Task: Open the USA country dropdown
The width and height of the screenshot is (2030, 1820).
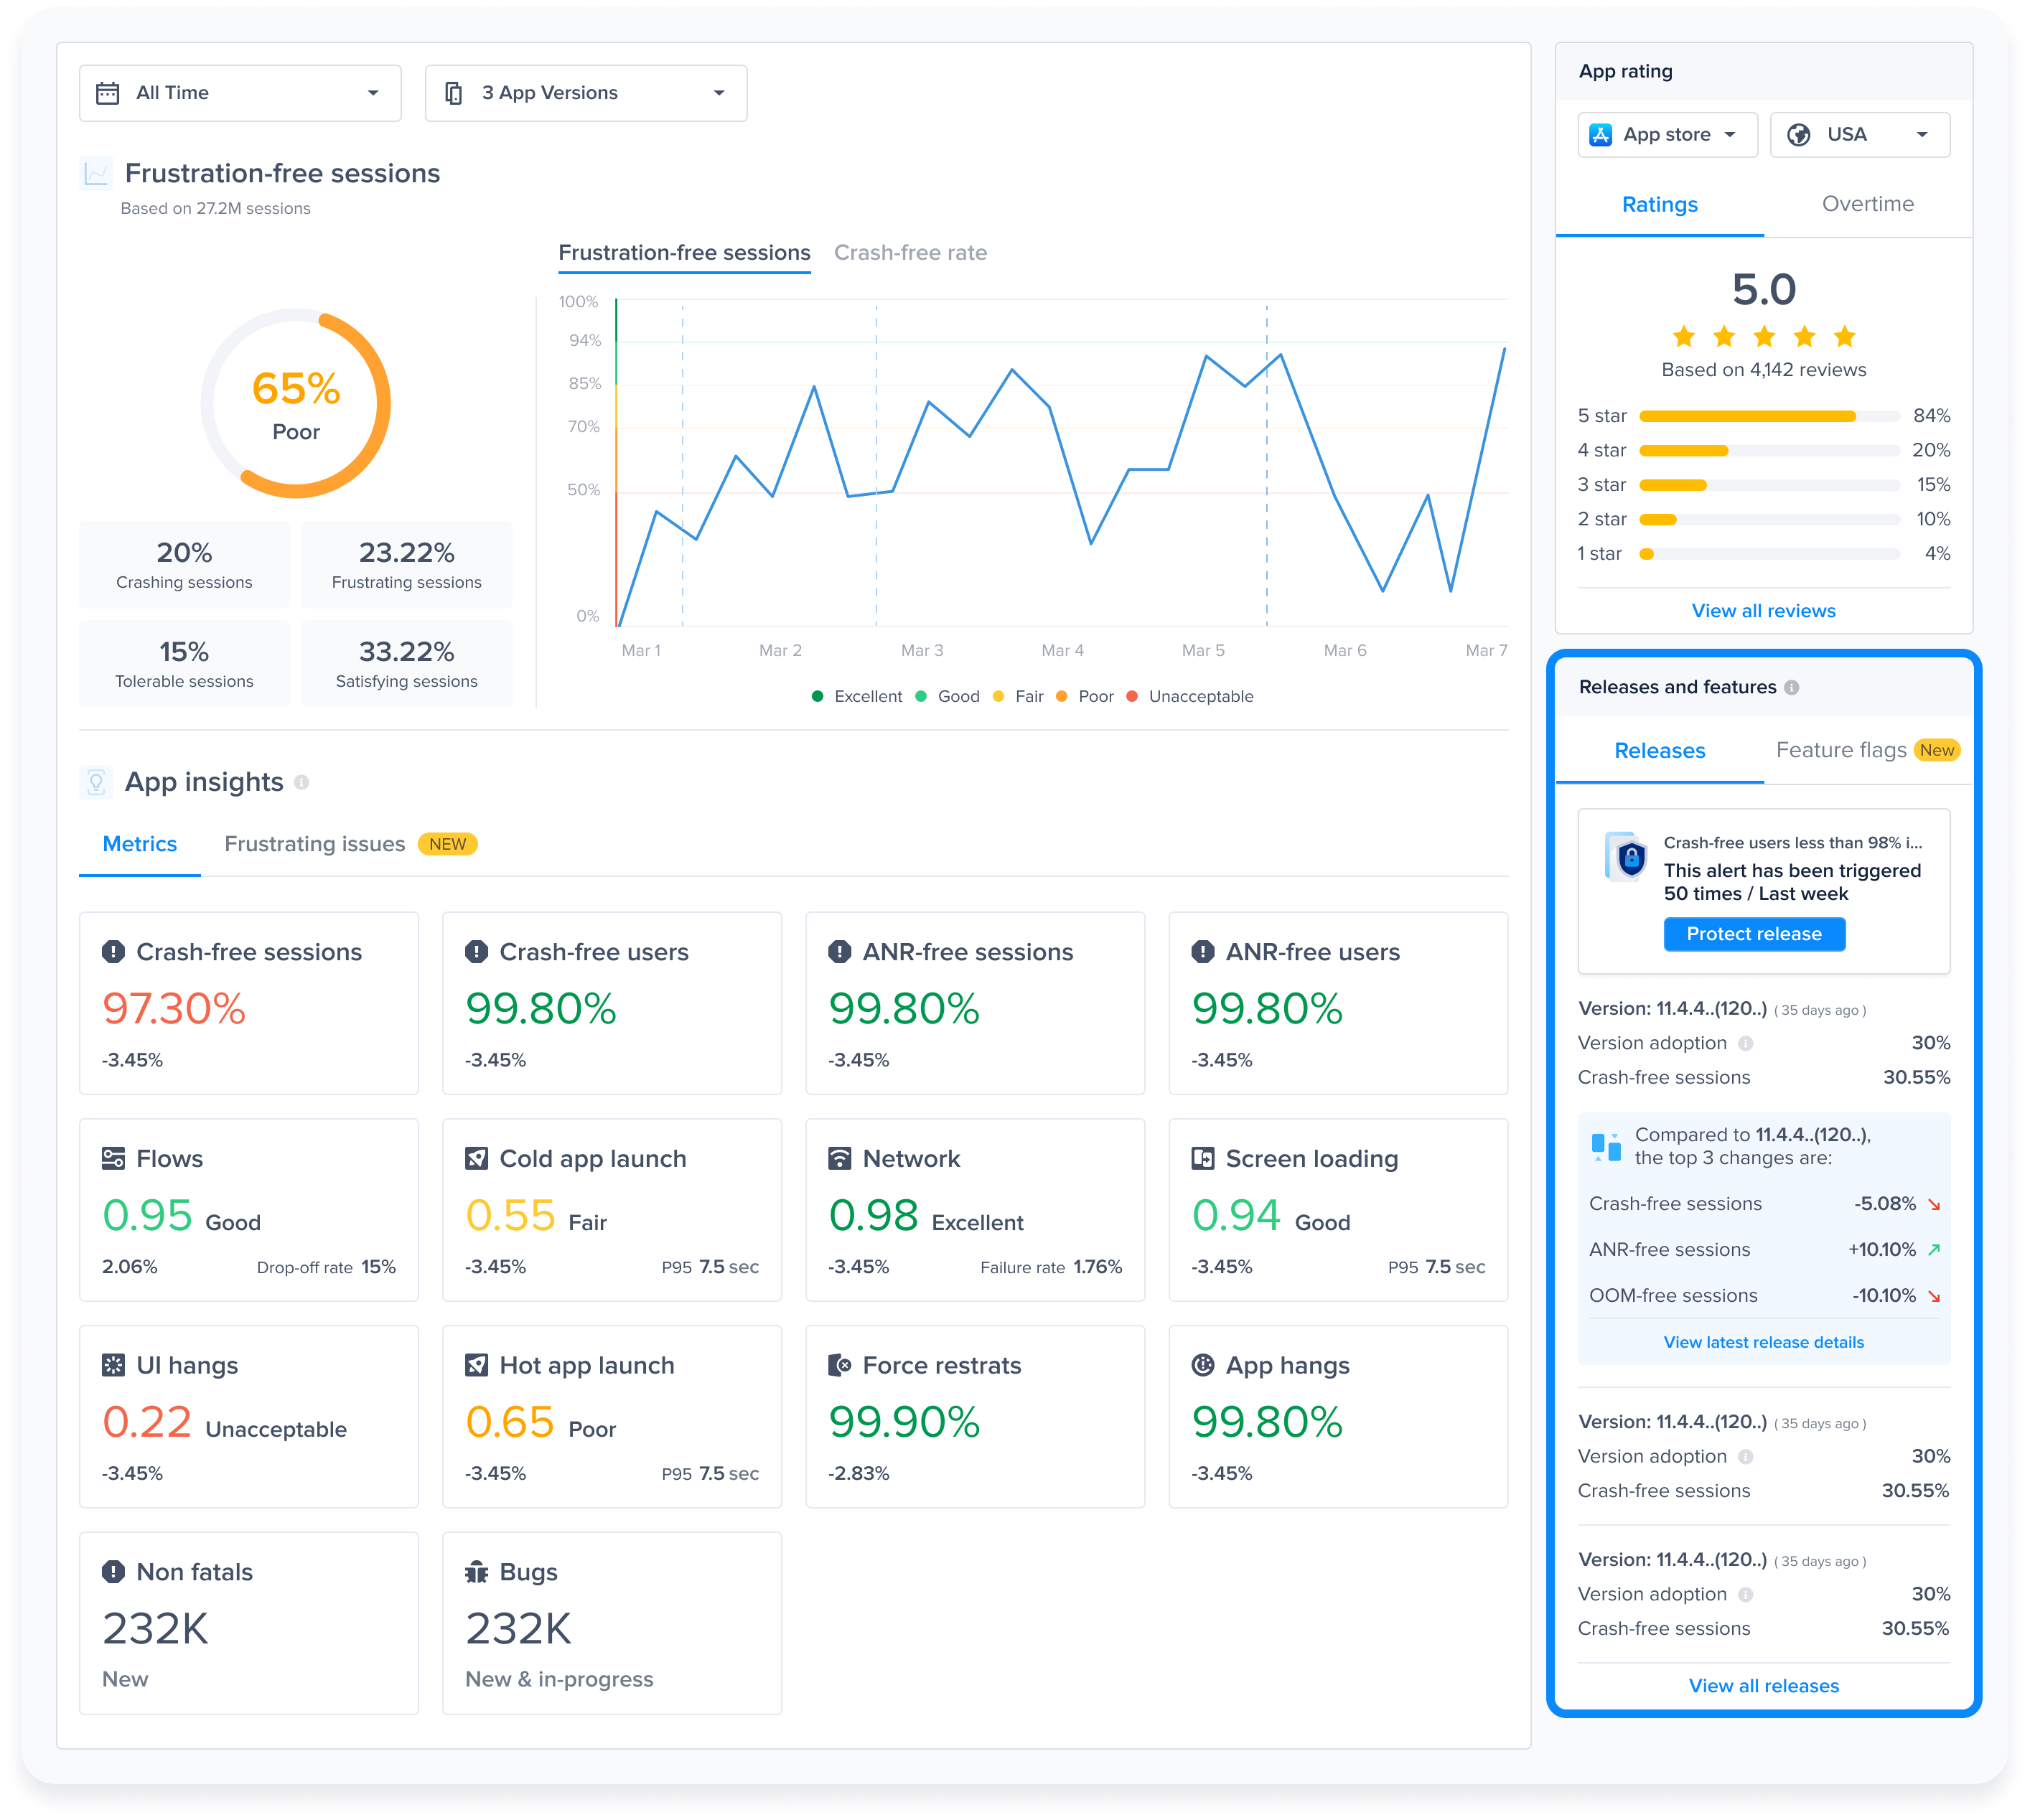Action: point(1860,134)
